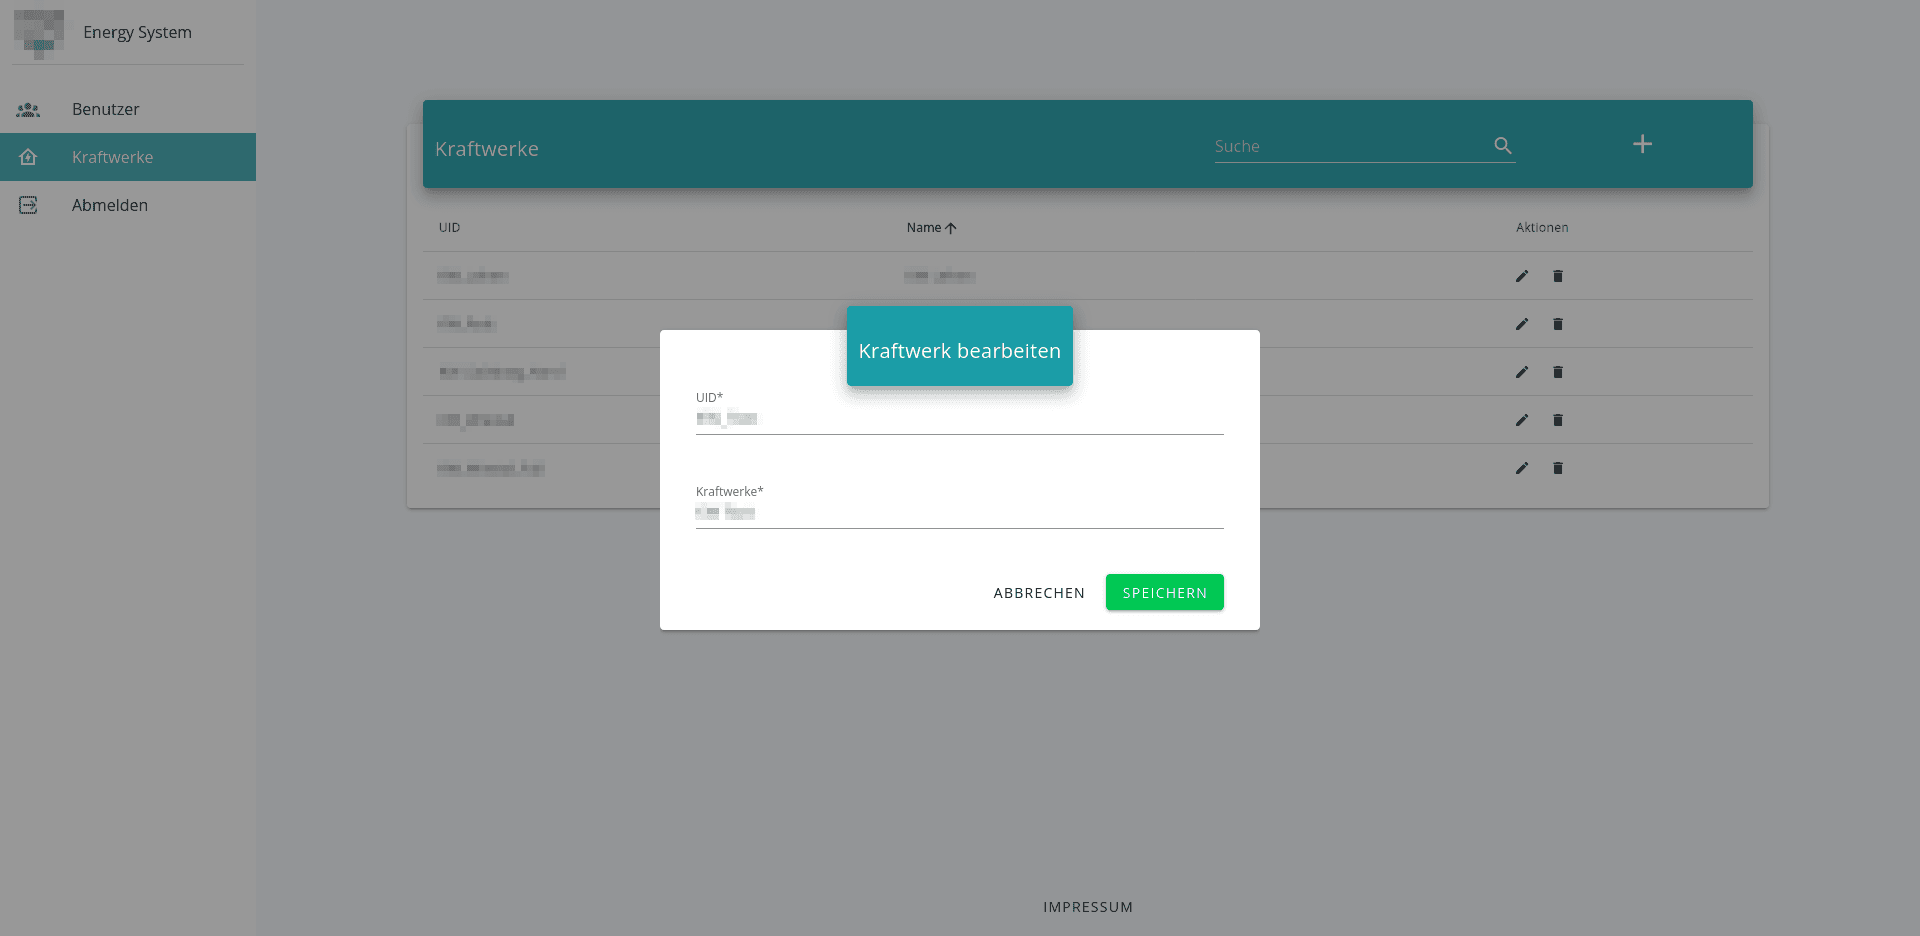Image resolution: width=1920 pixels, height=936 pixels.
Task: Edit the first Kraftwerk row with pencil
Action: 1521,276
